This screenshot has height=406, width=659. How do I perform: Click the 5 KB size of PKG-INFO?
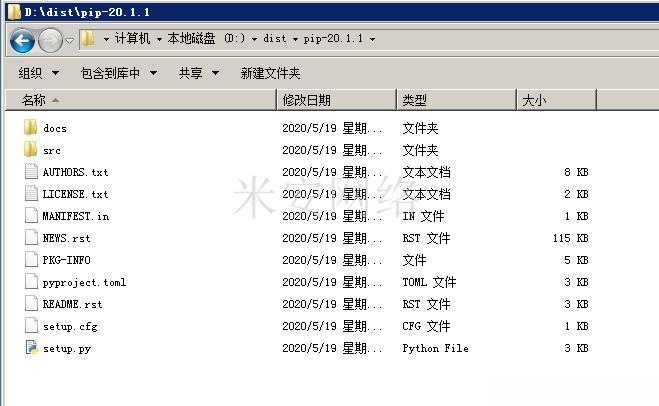pos(576,260)
